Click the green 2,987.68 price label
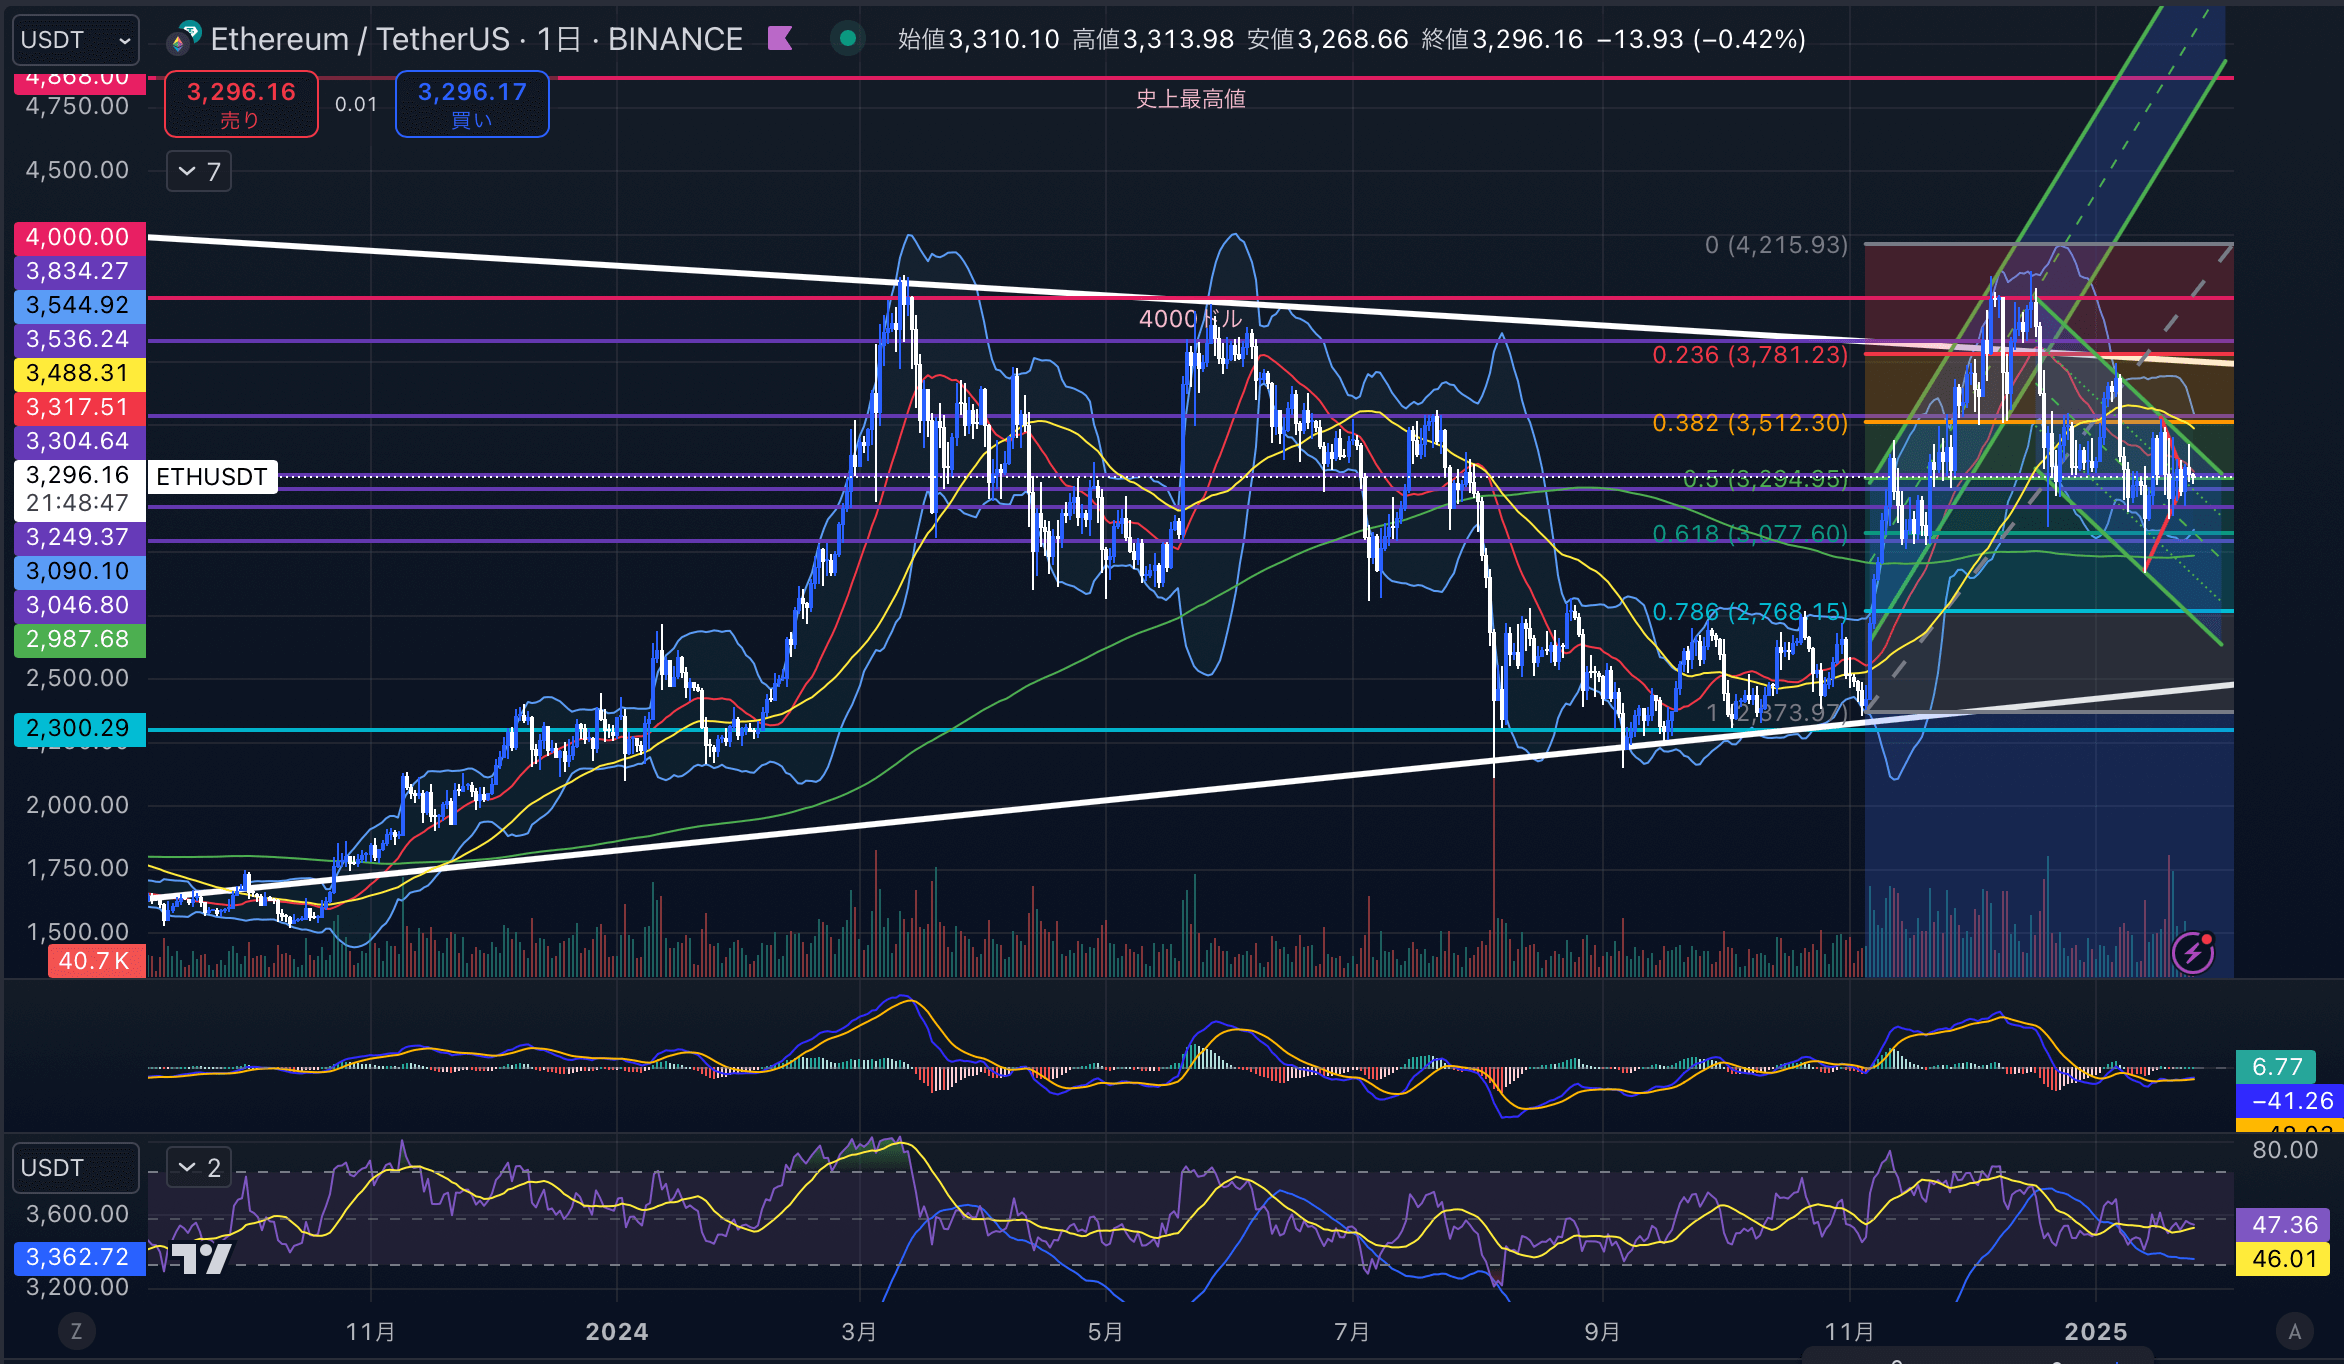2344x1364 pixels. pyautogui.click(x=80, y=639)
